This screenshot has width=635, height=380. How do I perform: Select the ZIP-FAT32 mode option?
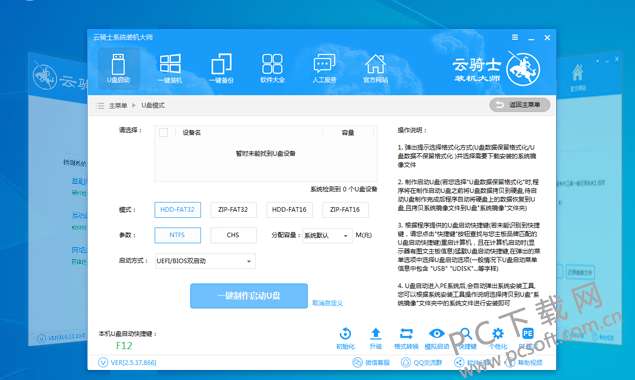(x=233, y=210)
